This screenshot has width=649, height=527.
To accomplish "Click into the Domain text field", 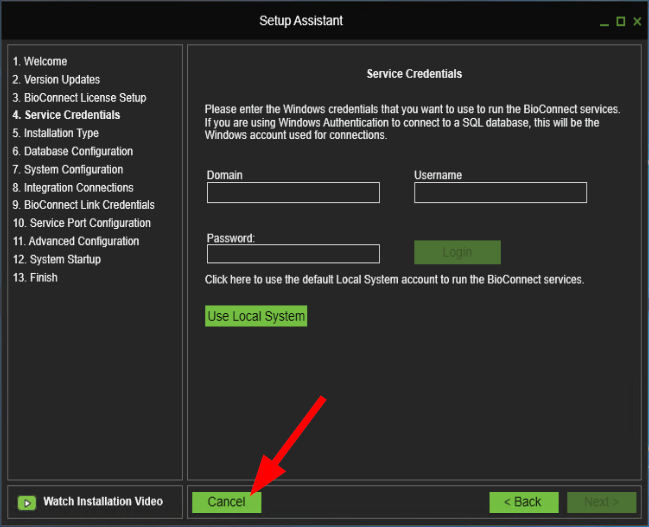I will coord(293,193).
